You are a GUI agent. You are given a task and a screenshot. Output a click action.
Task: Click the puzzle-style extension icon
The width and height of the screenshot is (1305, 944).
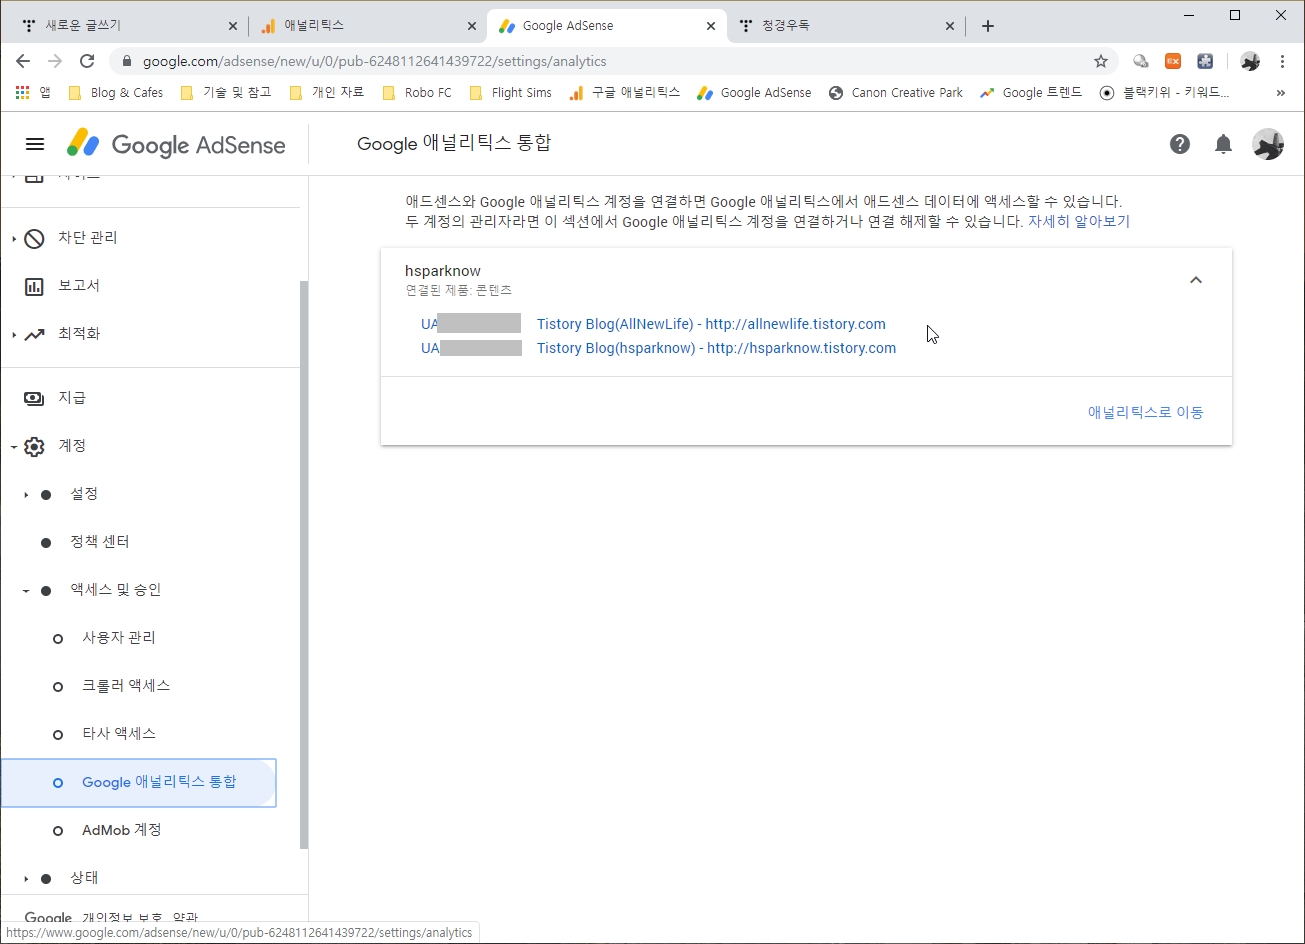coord(1206,61)
